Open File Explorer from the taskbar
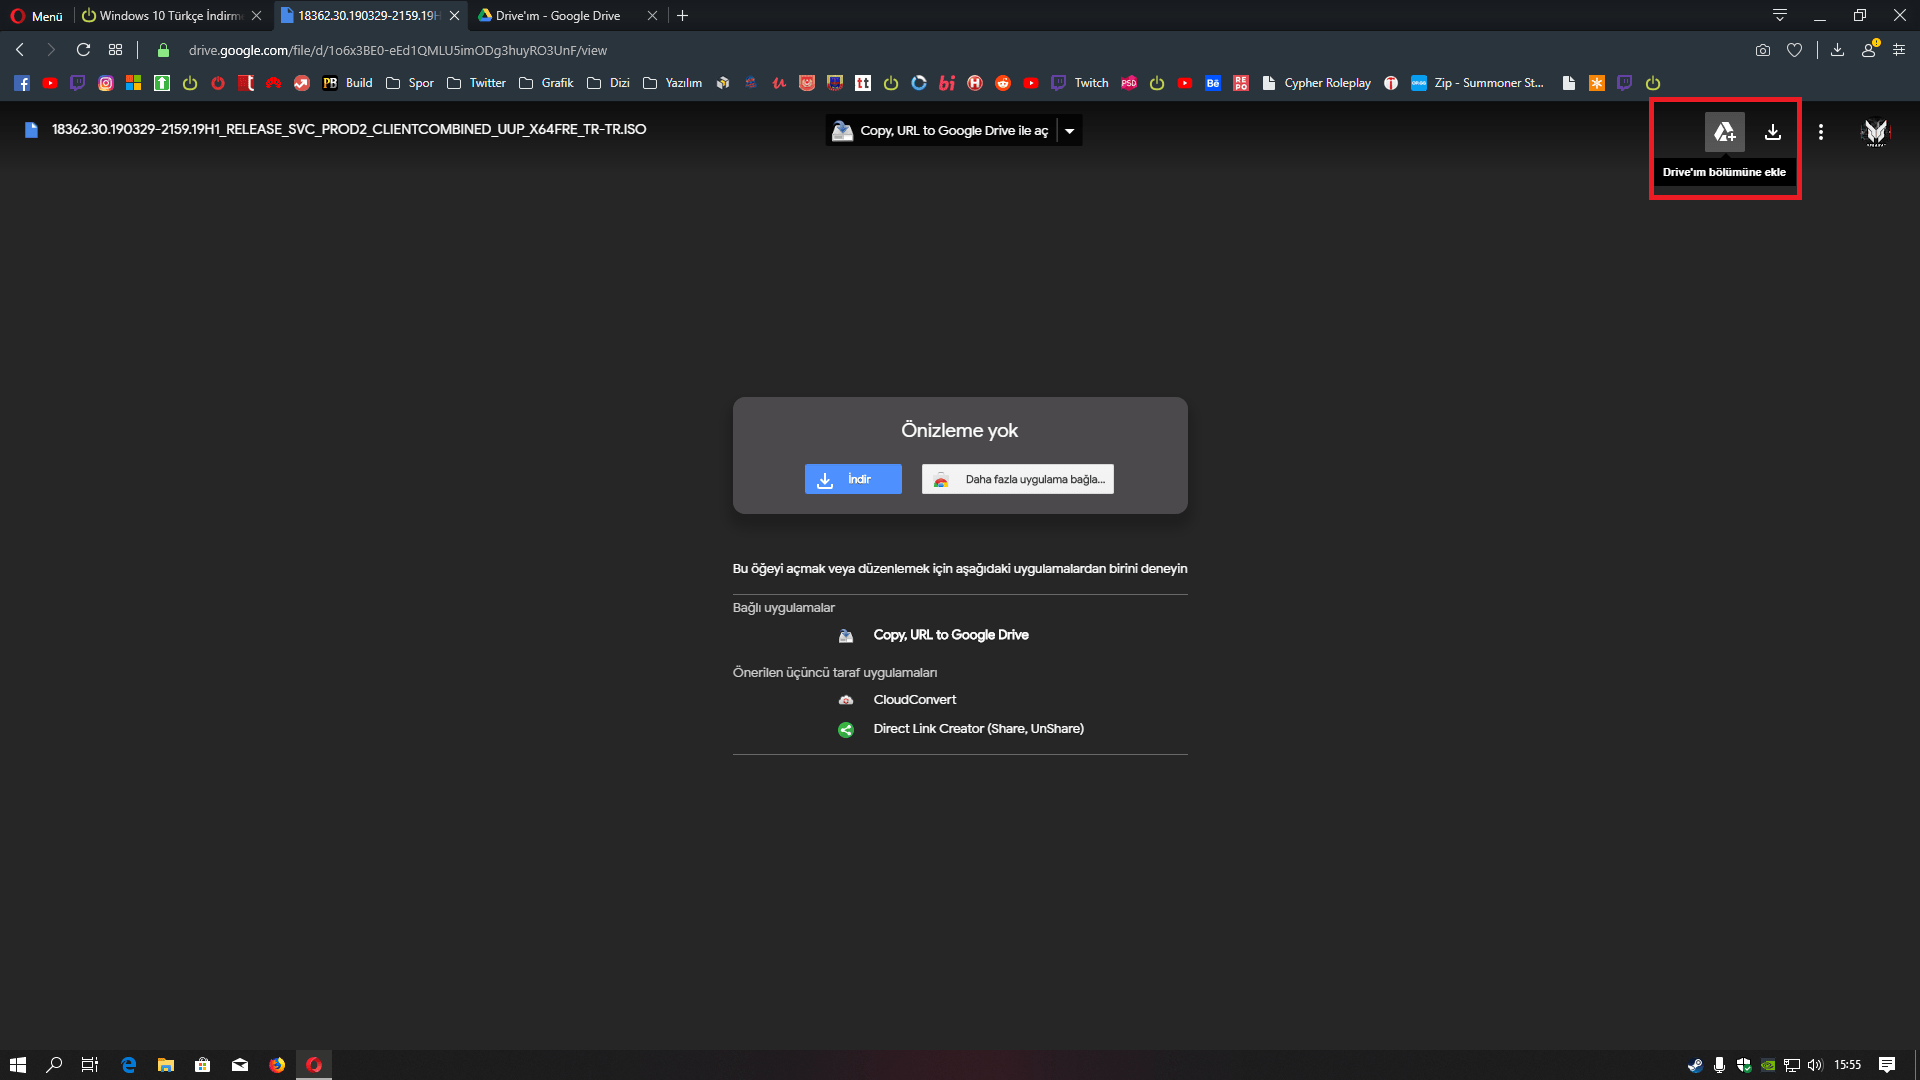 tap(166, 1065)
